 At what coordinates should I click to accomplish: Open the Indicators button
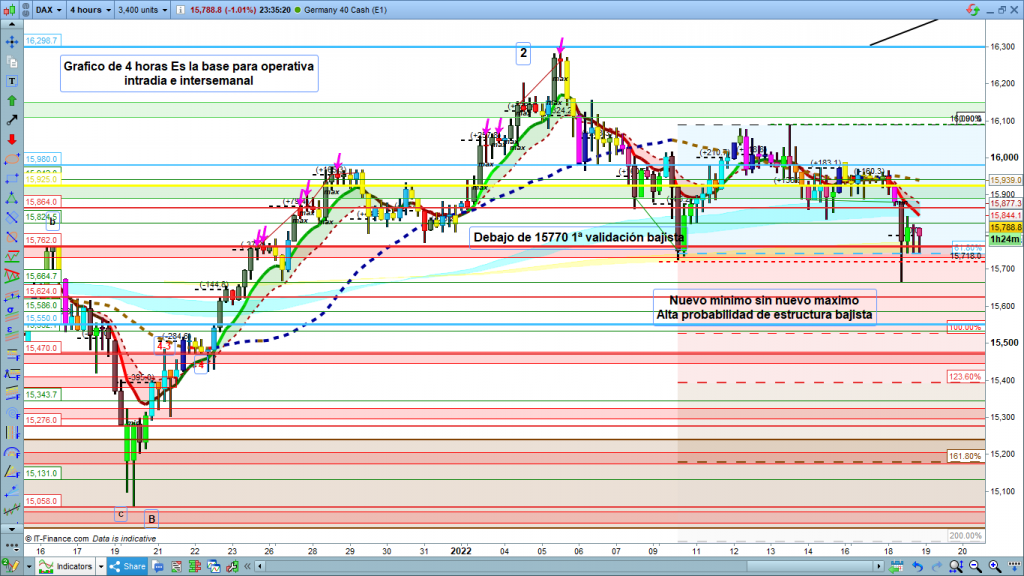pyautogui.click(x=68, y=566)
